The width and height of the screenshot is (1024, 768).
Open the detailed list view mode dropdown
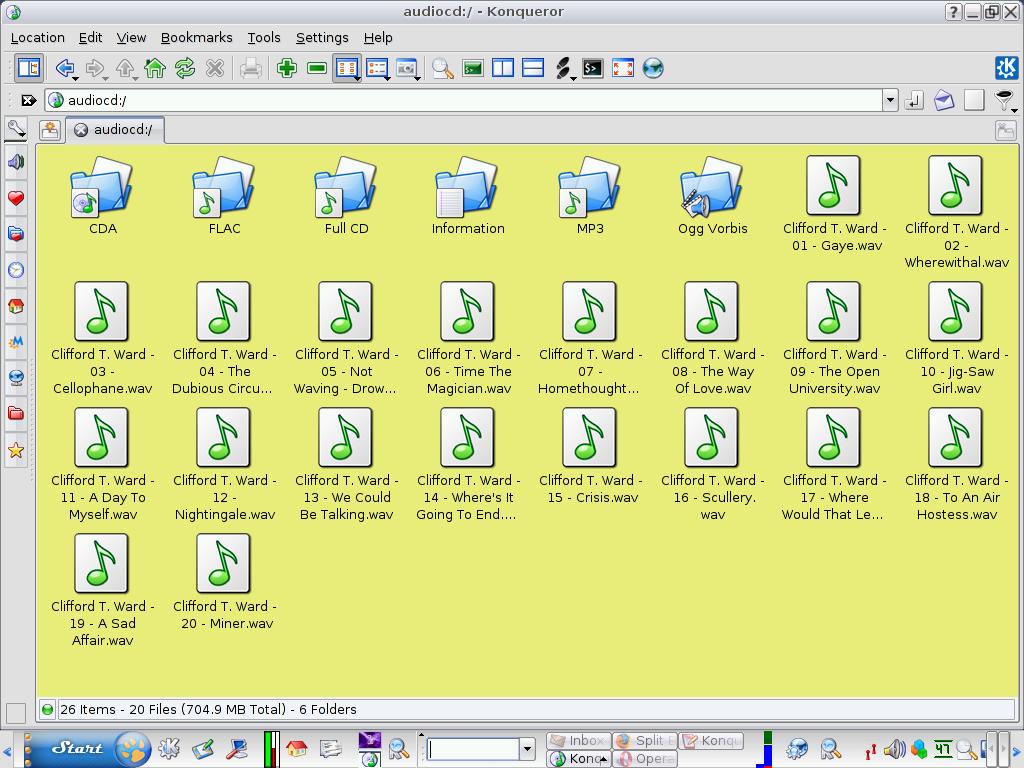pos(387,78)
